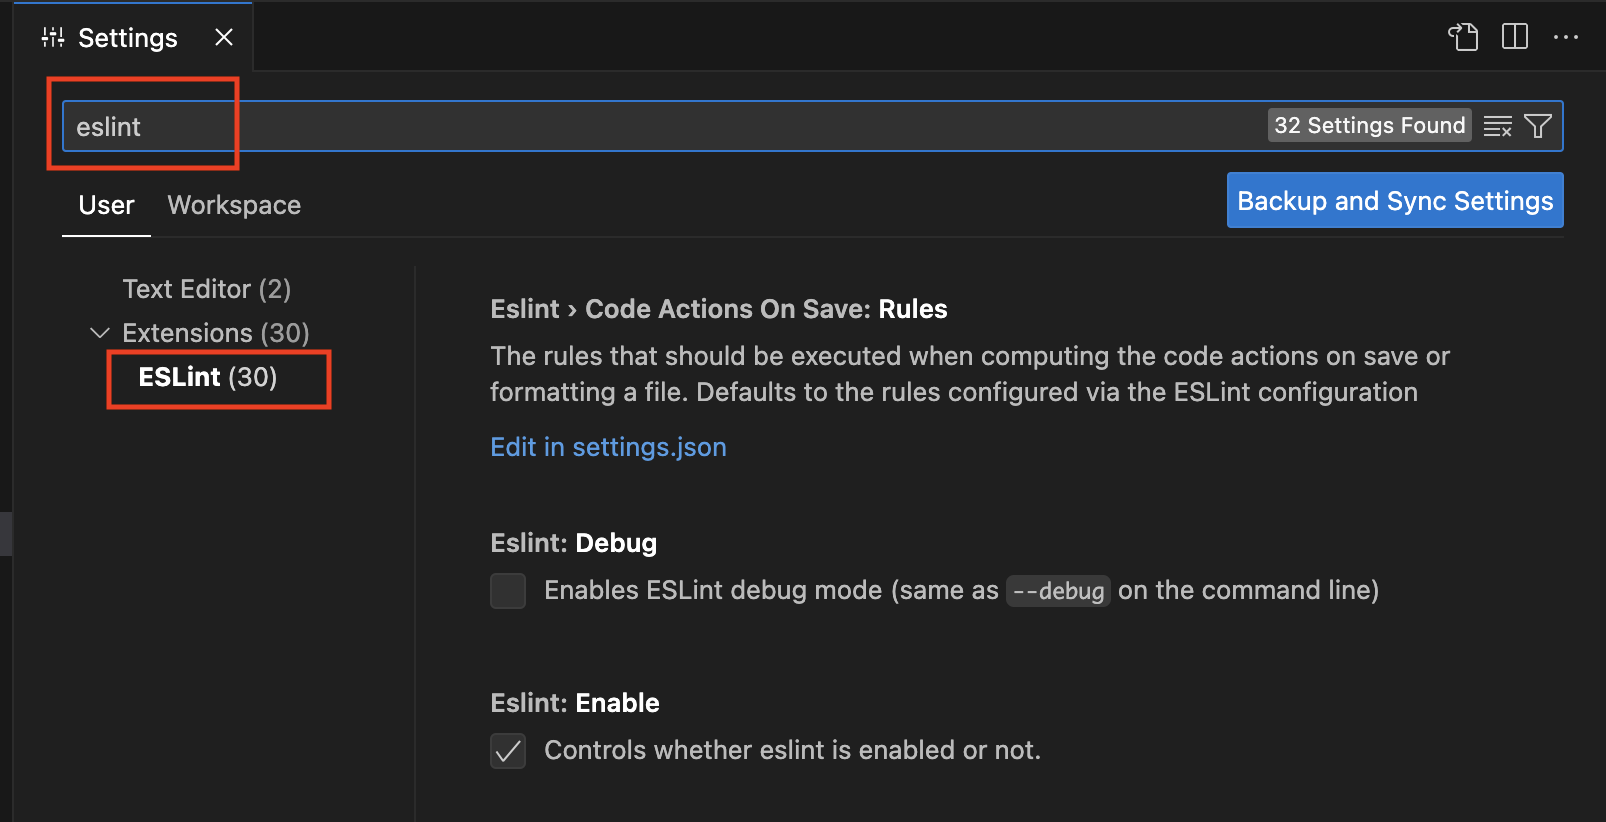
Task: Click the 32 Settings Found badge
Action: pyautogui.click(x=1369, y=126)
